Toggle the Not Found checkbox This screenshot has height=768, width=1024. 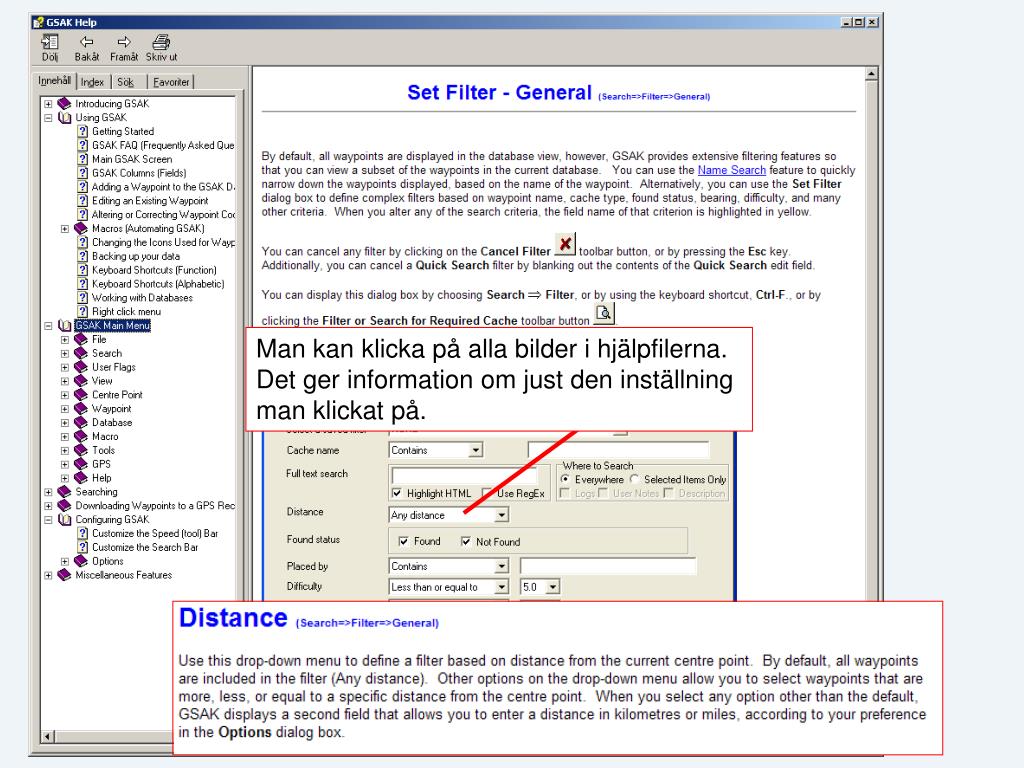coord(466,541)
